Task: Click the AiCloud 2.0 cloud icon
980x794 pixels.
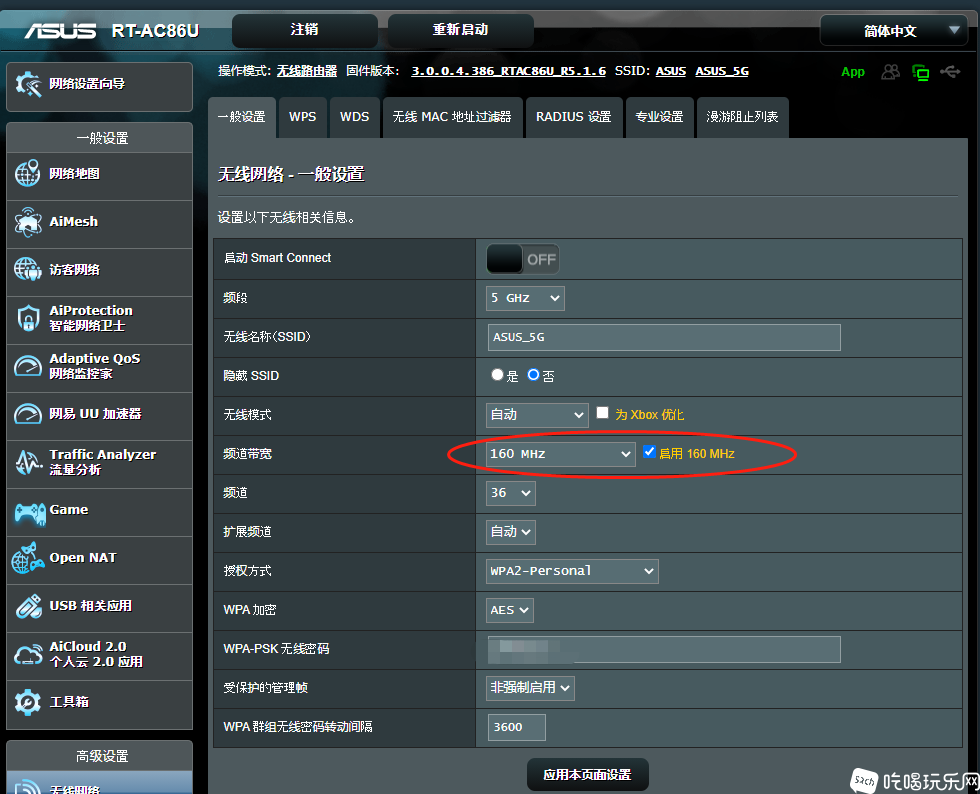Action: (28, 655)
